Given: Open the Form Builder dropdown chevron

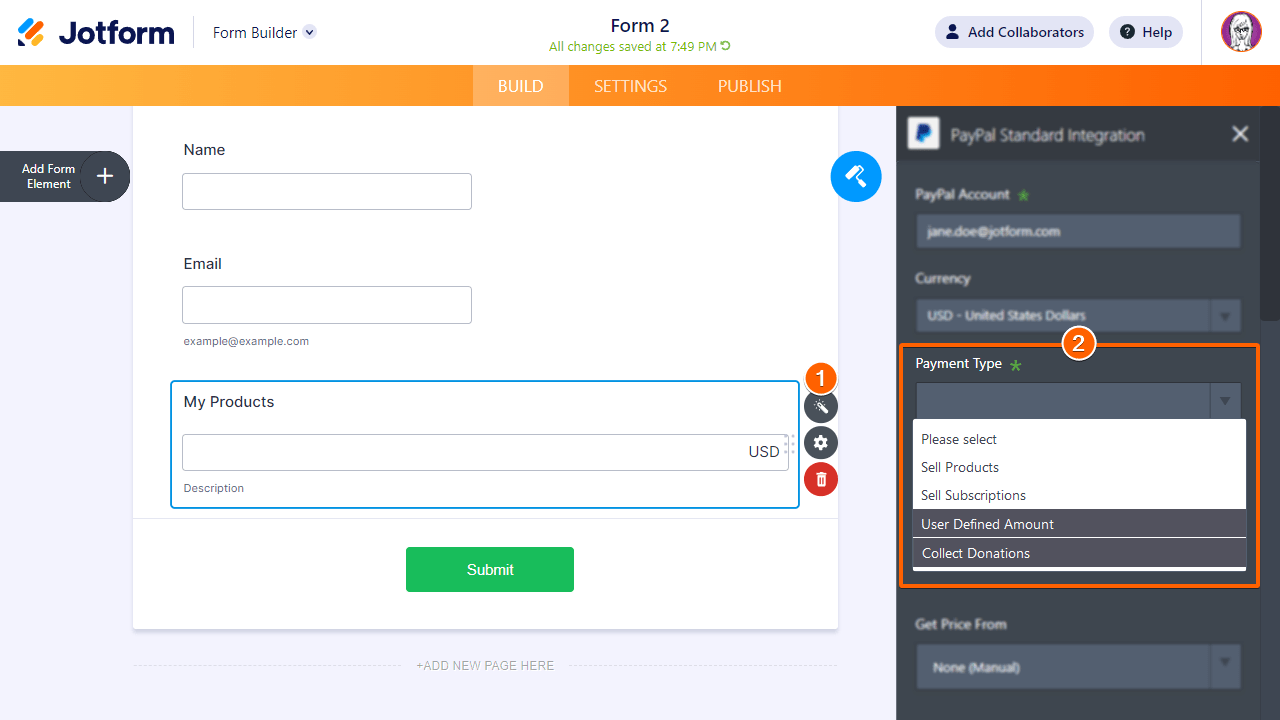Looking at the screenshot, I should [310, 32].
